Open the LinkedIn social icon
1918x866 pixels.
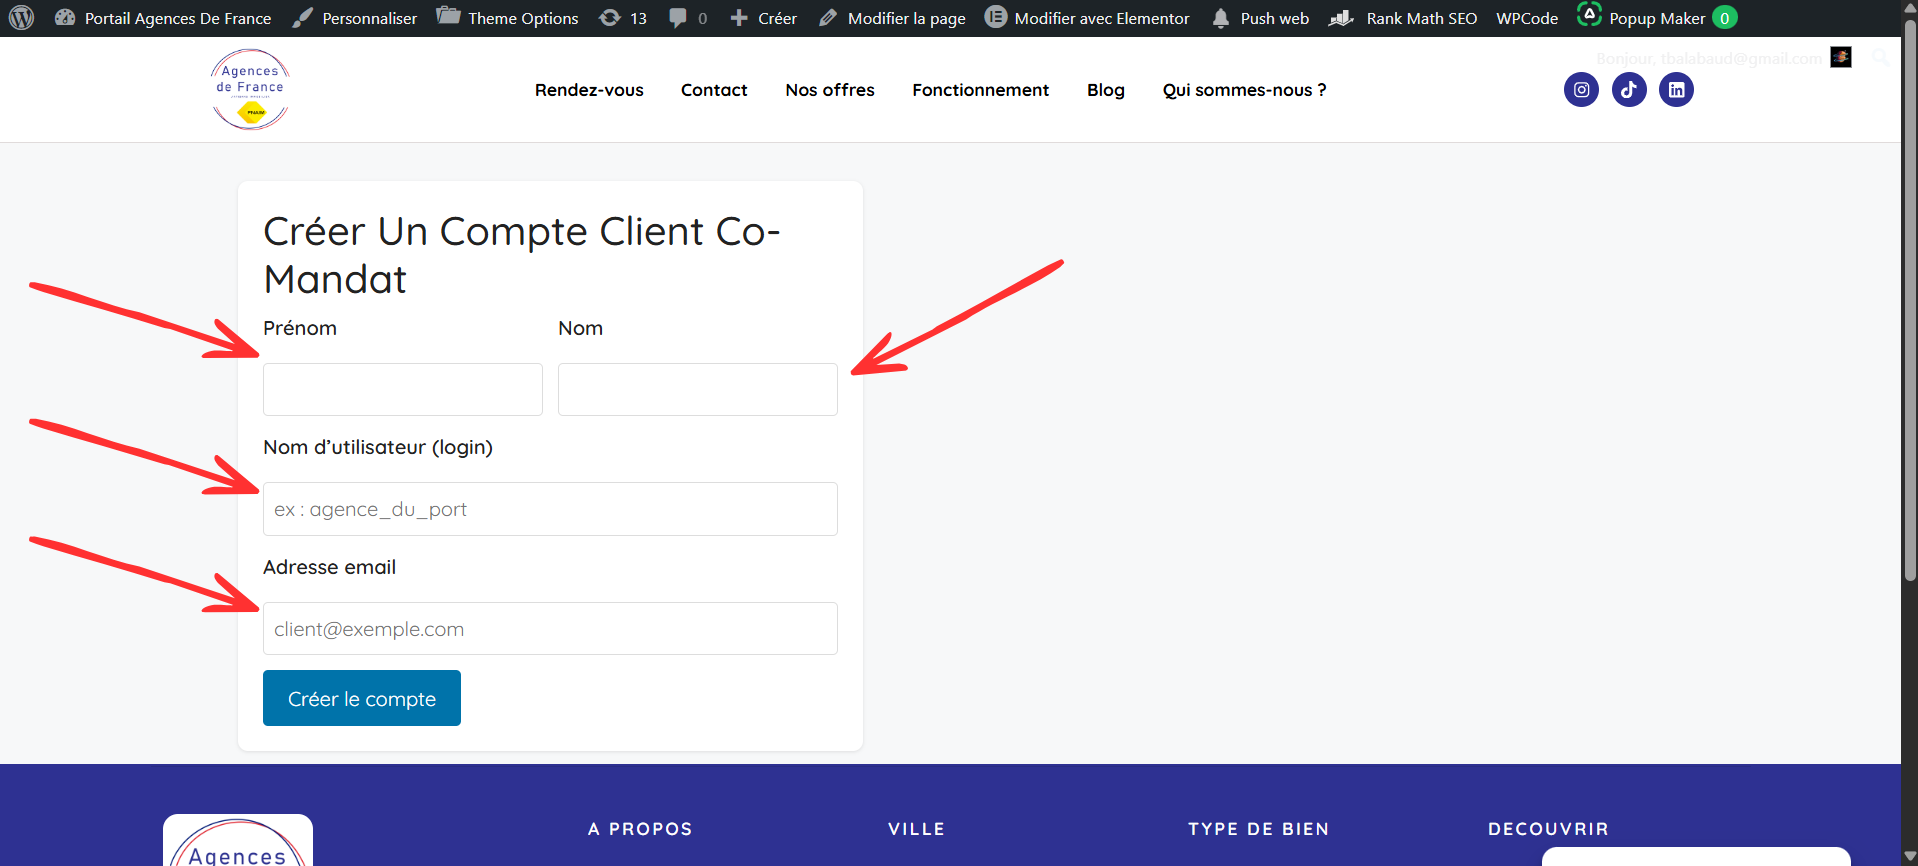(x=1677, y=90)
